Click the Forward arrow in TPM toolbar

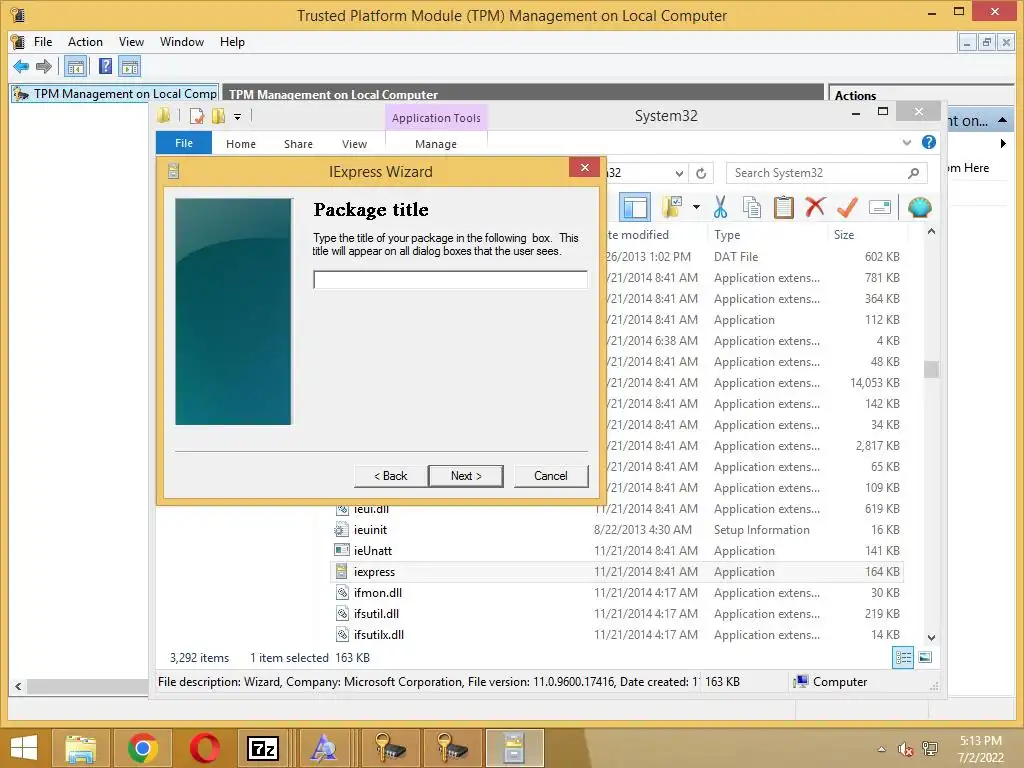click(x=44, y=66)
